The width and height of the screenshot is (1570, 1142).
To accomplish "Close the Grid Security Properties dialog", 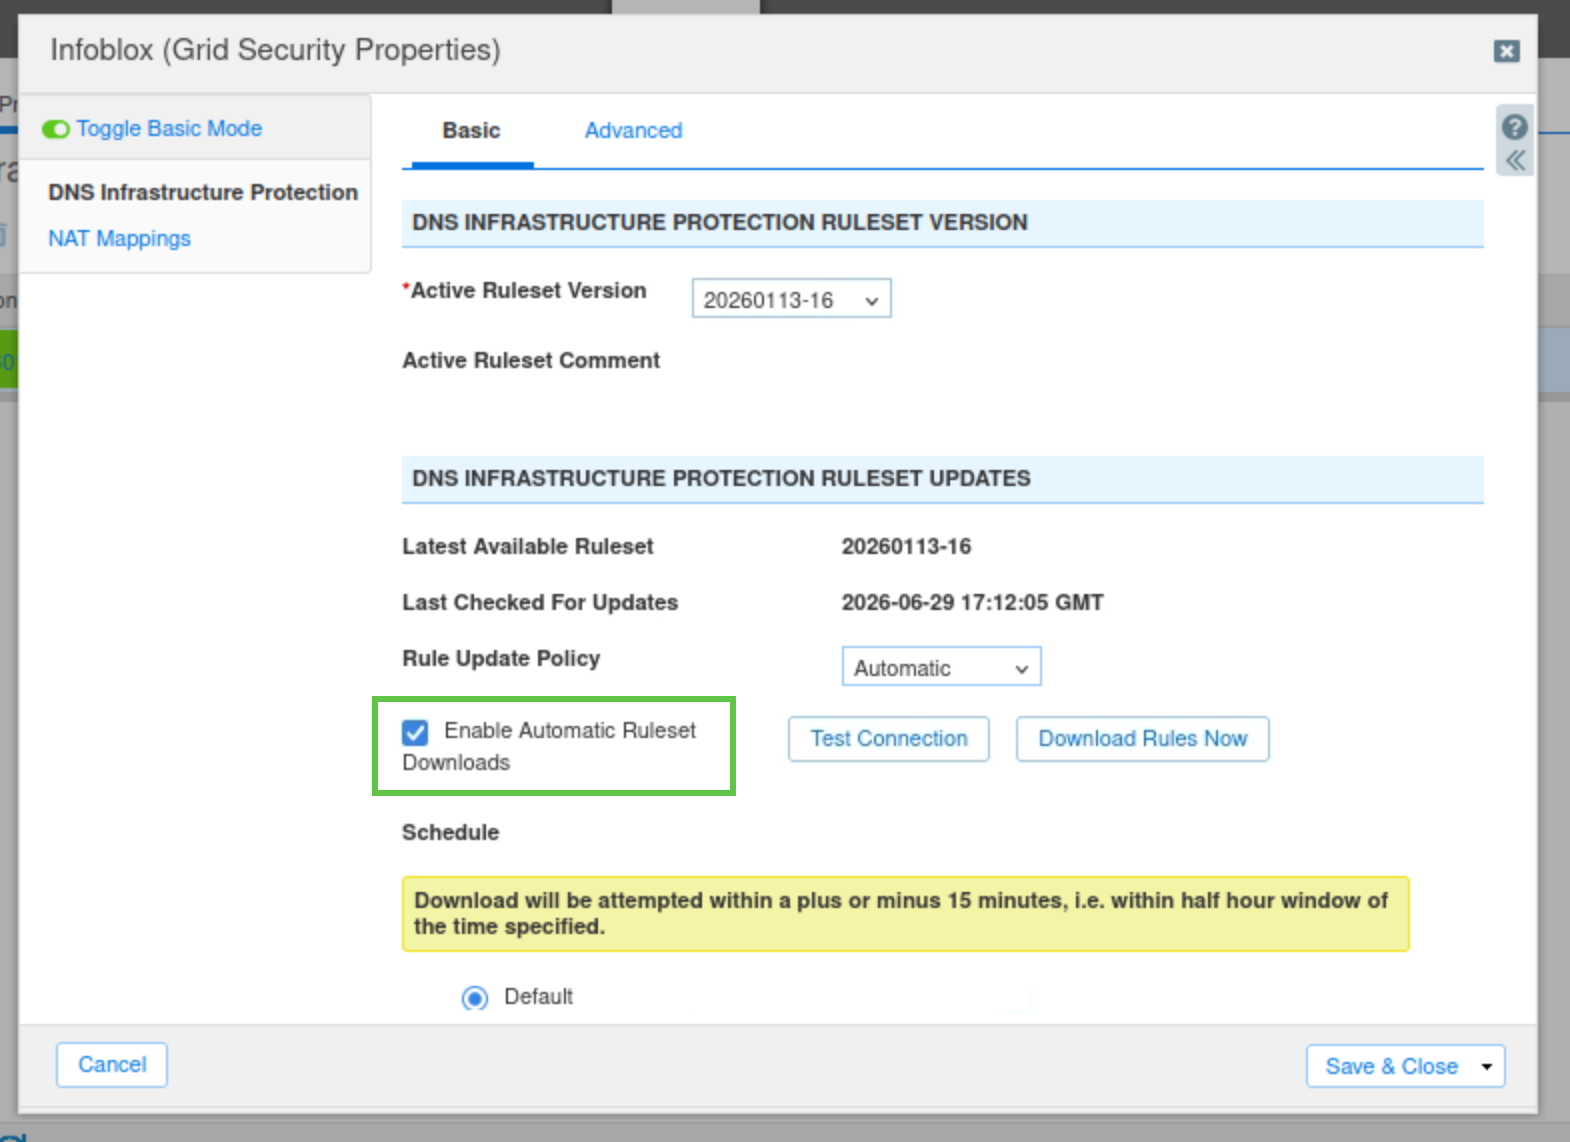I will coord(1507,51).
